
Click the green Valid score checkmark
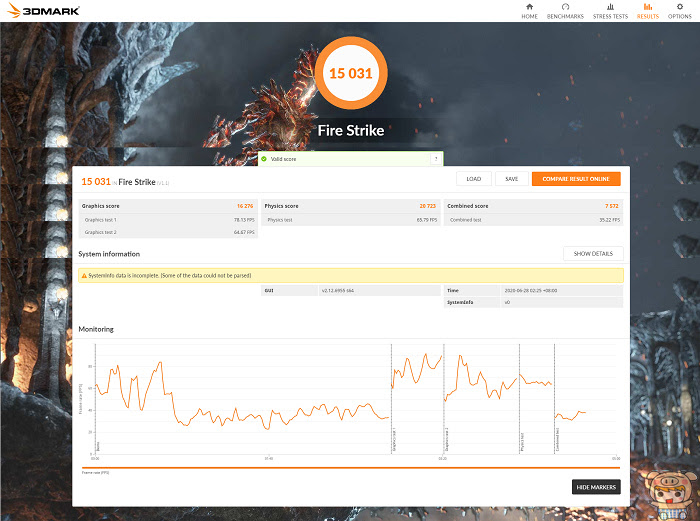click(x=264, y=159)
